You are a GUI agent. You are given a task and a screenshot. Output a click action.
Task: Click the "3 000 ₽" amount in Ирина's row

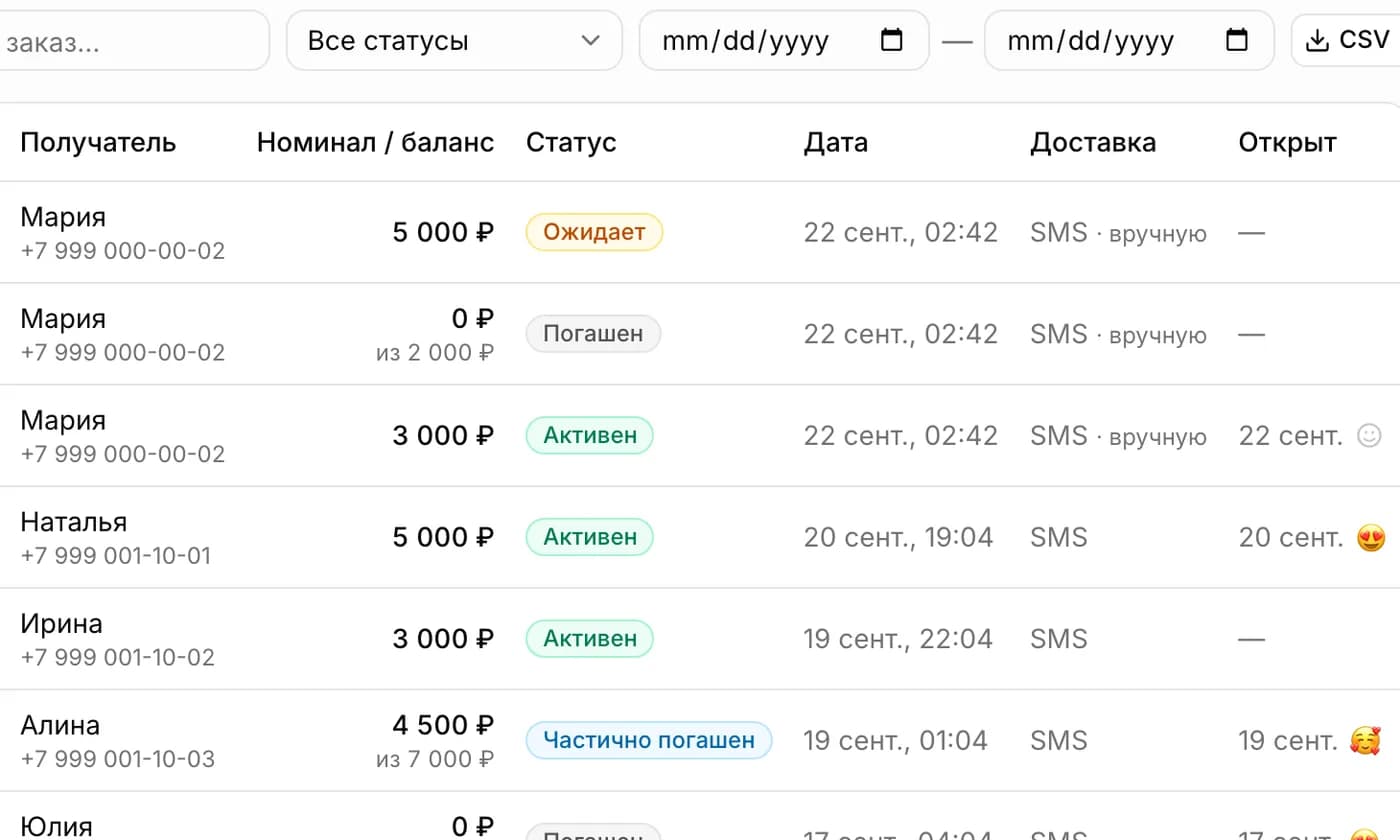point(443,639)
